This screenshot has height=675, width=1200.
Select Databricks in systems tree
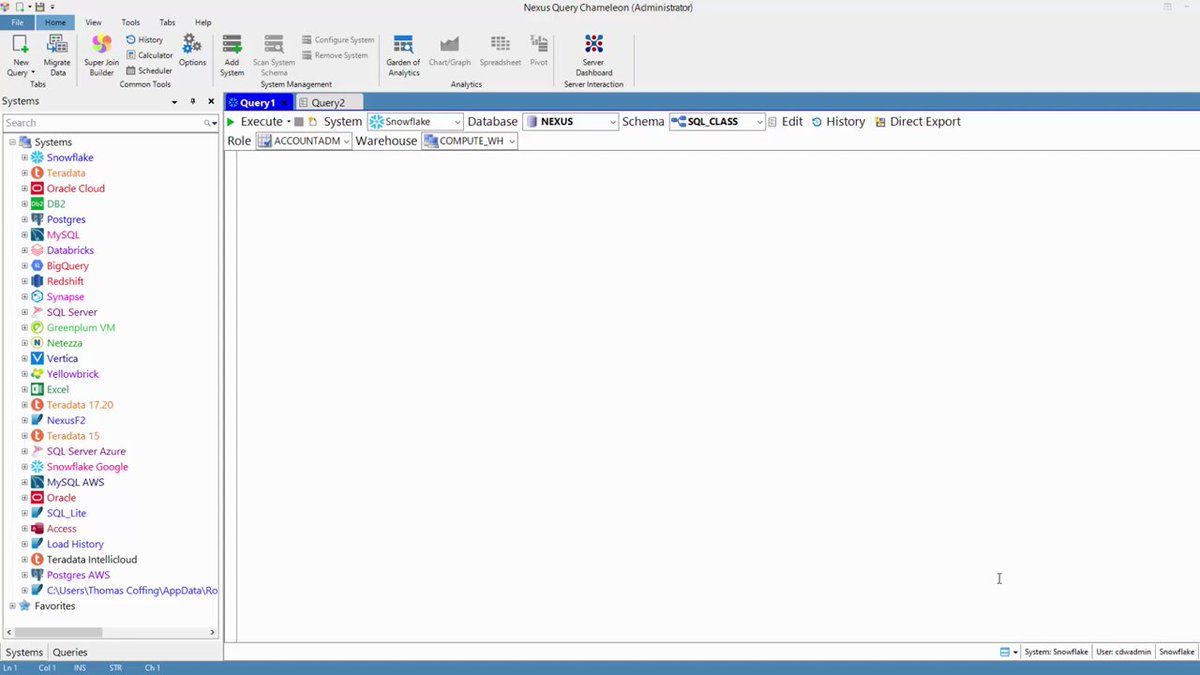70,250
